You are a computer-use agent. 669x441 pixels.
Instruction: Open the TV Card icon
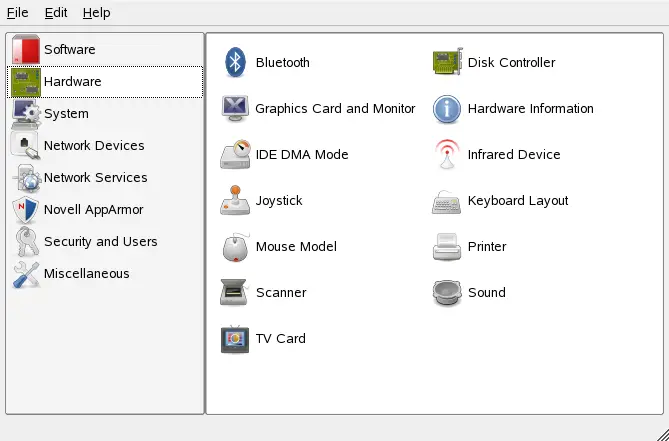point(235,338)
